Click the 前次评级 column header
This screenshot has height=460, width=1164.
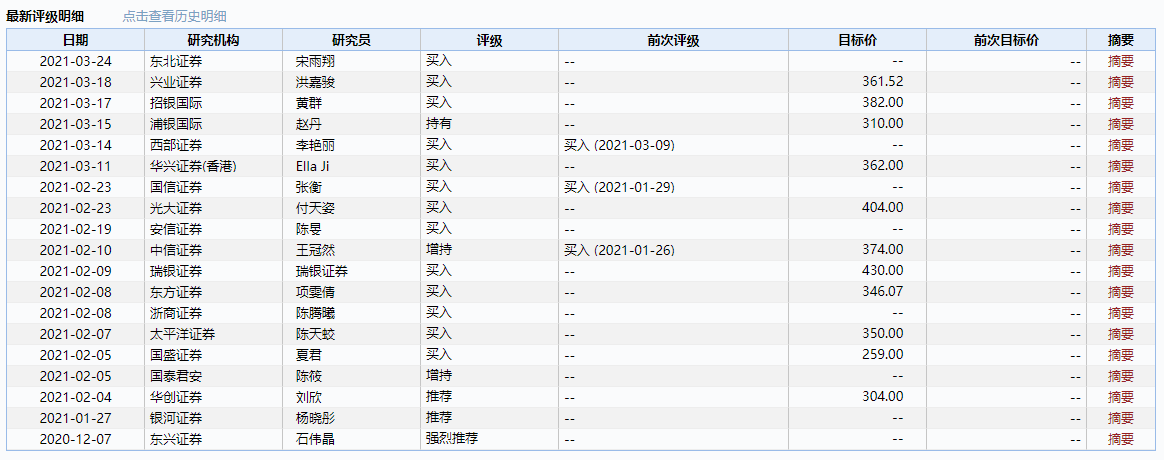coord(673,40)
